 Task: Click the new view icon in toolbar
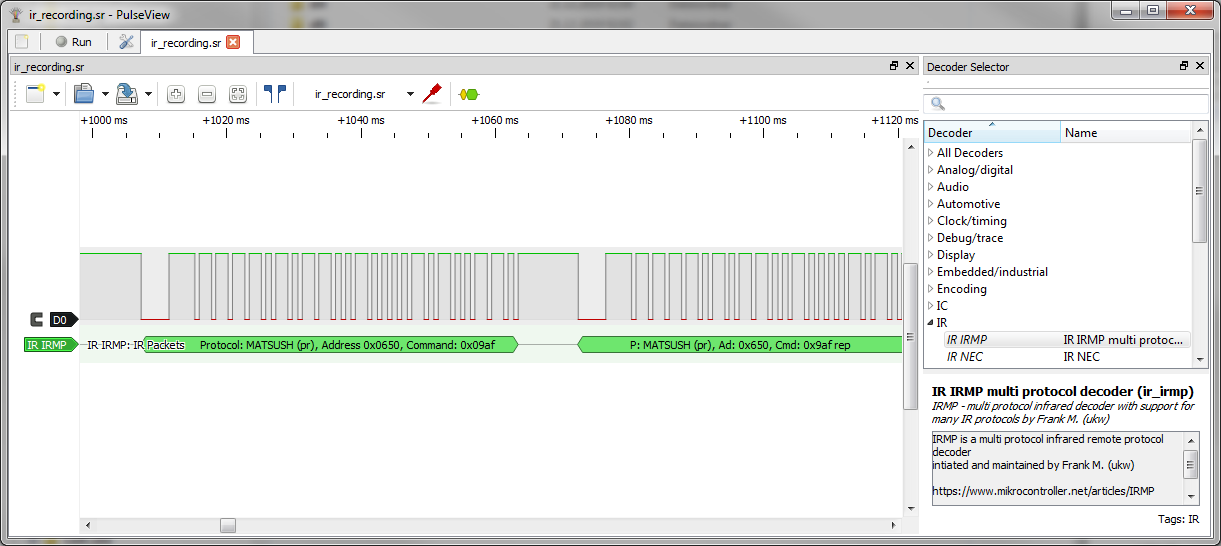[35, 94]
